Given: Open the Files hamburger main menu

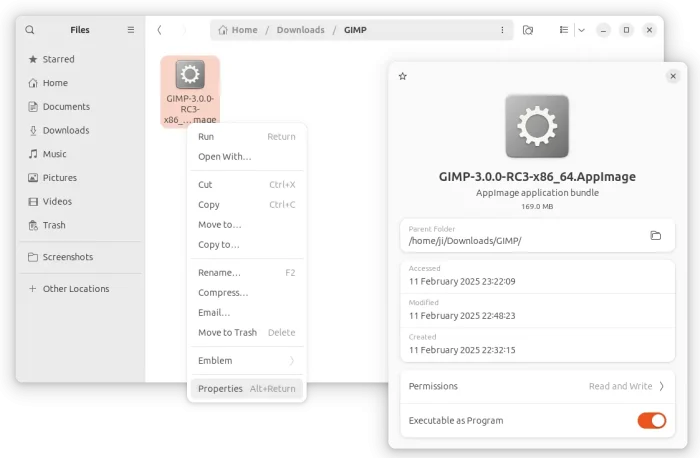Looking at the screenshot, I should tap(131, 30).
